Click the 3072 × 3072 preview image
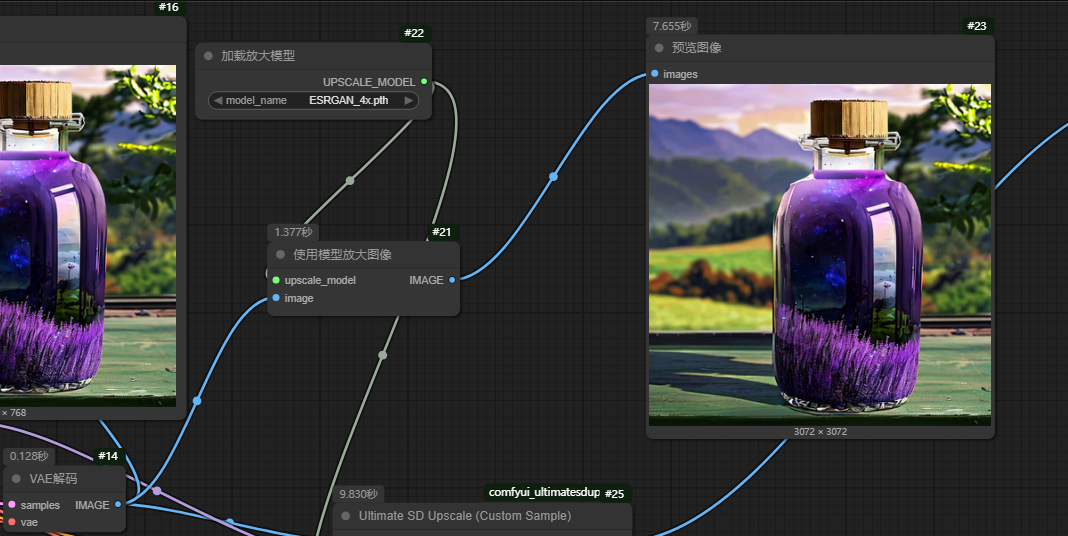Image resolution: width=1068 pixels, height=536 pixels. [x=819, y=254]
